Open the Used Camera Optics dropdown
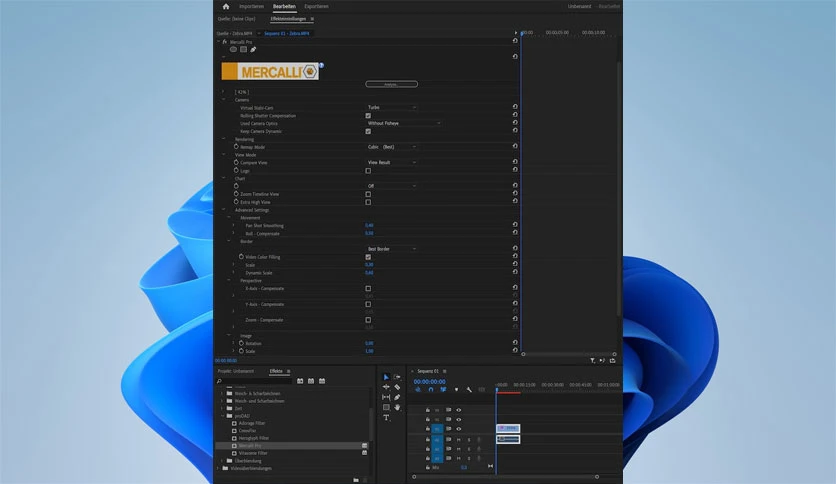 coord(404,123)
